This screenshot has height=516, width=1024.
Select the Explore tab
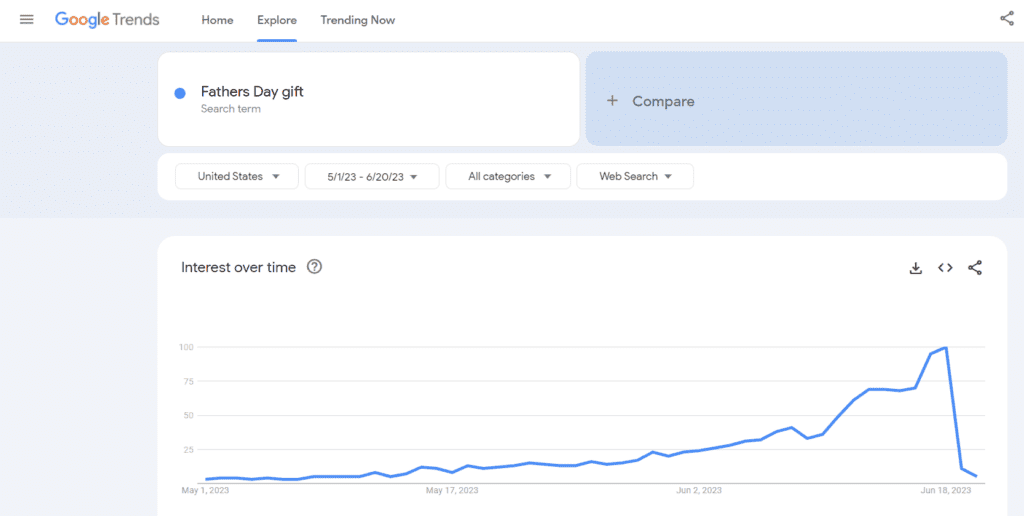pos(276,20)
